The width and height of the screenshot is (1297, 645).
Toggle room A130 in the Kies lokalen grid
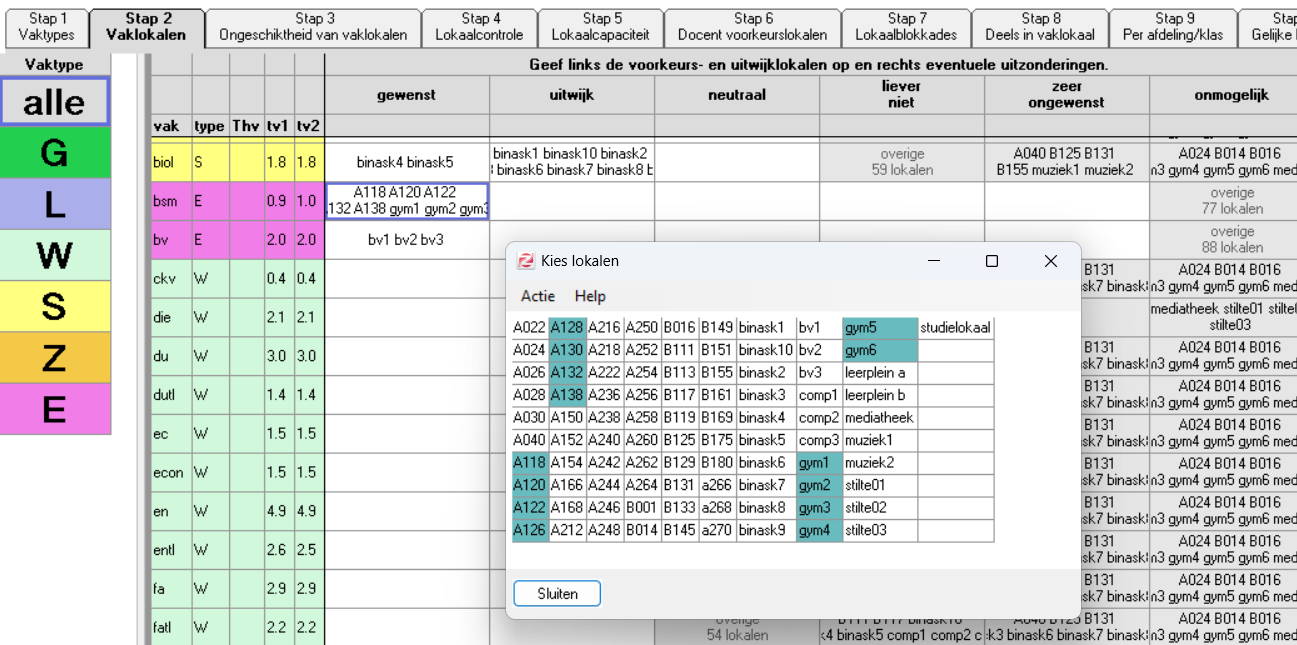tap(567, 350)
